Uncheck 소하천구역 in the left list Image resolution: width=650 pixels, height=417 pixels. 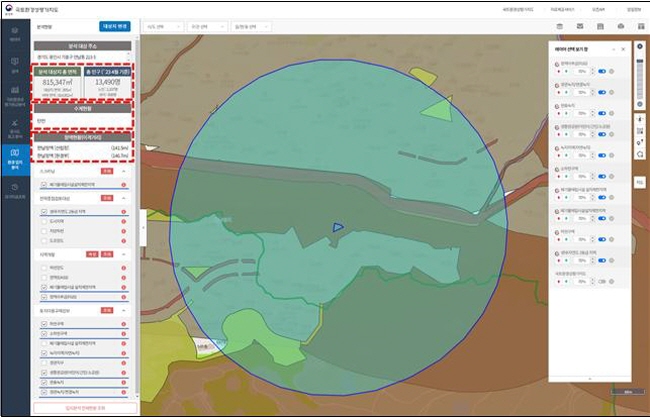point(44,334)
